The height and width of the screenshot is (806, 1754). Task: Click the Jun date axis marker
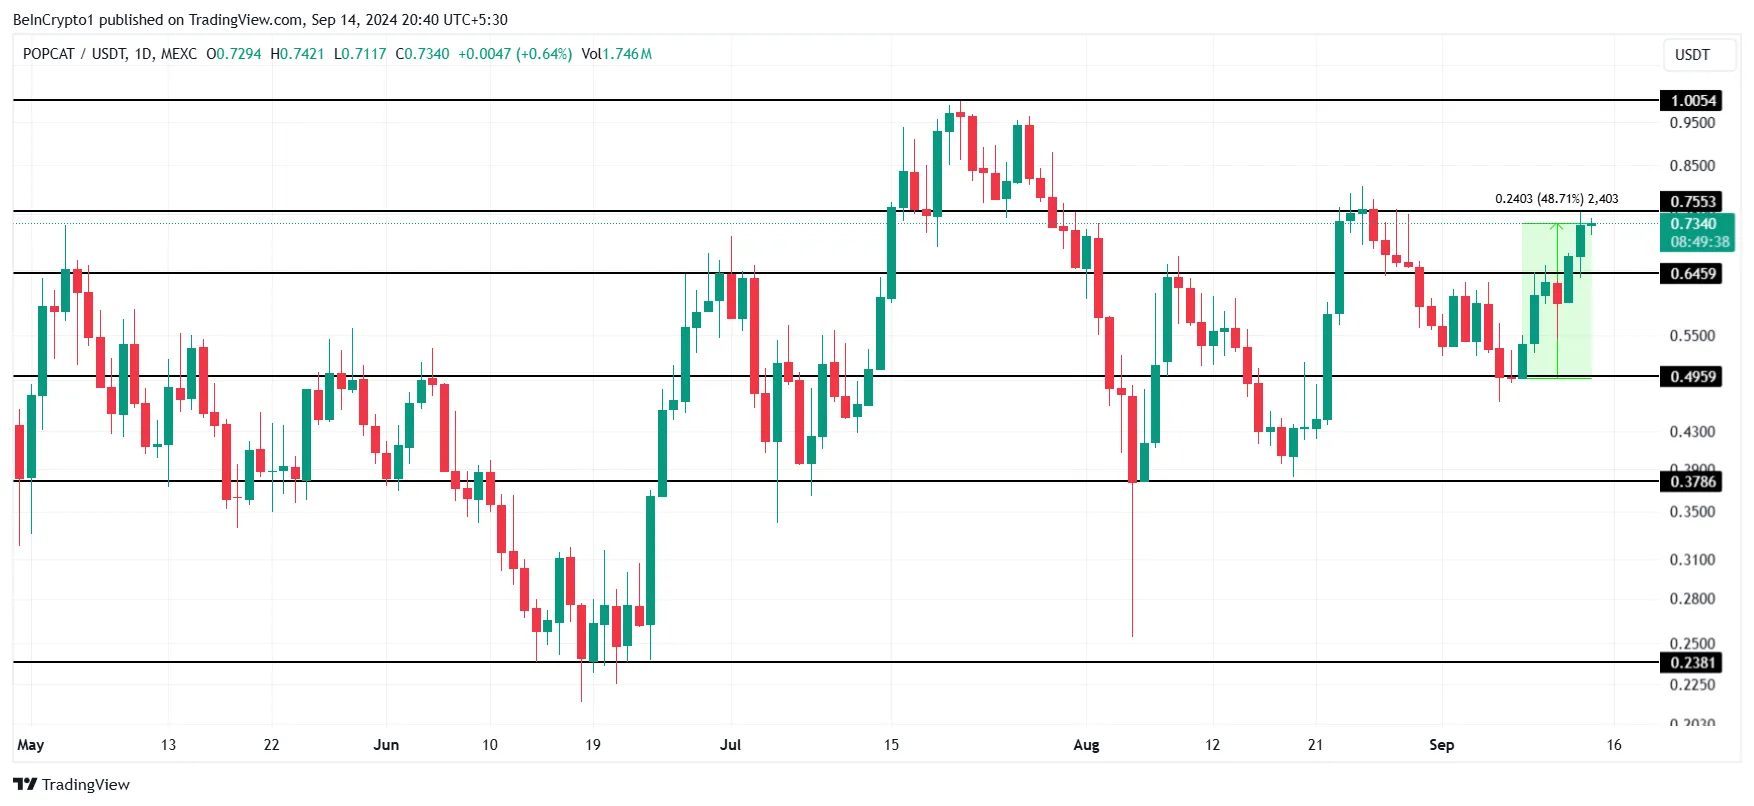point(386,745)
